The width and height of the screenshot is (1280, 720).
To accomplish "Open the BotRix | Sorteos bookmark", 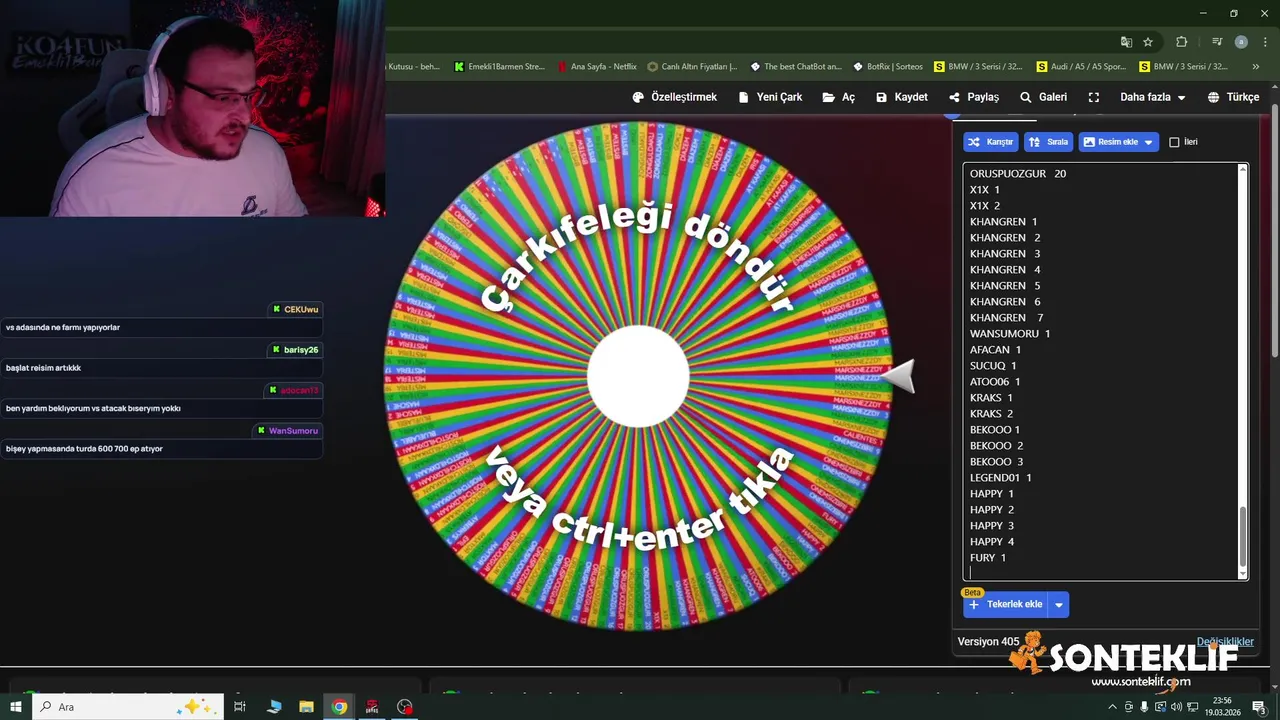I will pyautogui.click(x=888, y=67).
